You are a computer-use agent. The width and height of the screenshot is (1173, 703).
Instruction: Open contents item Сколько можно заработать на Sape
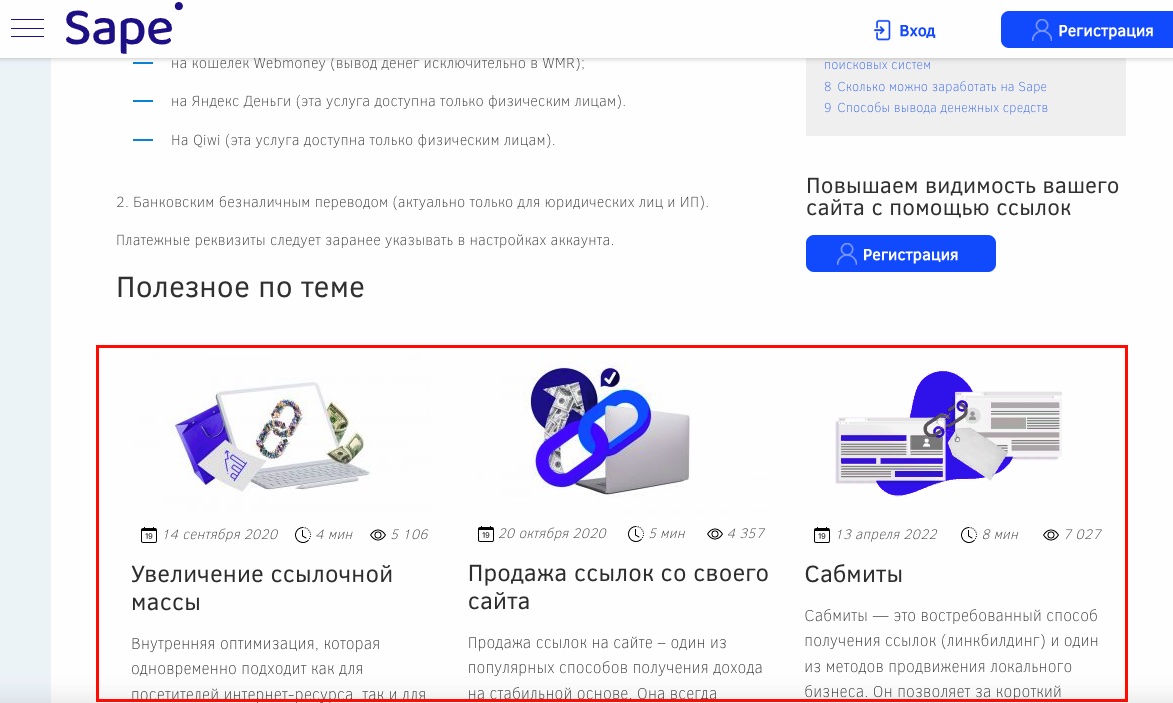point(935,87)
